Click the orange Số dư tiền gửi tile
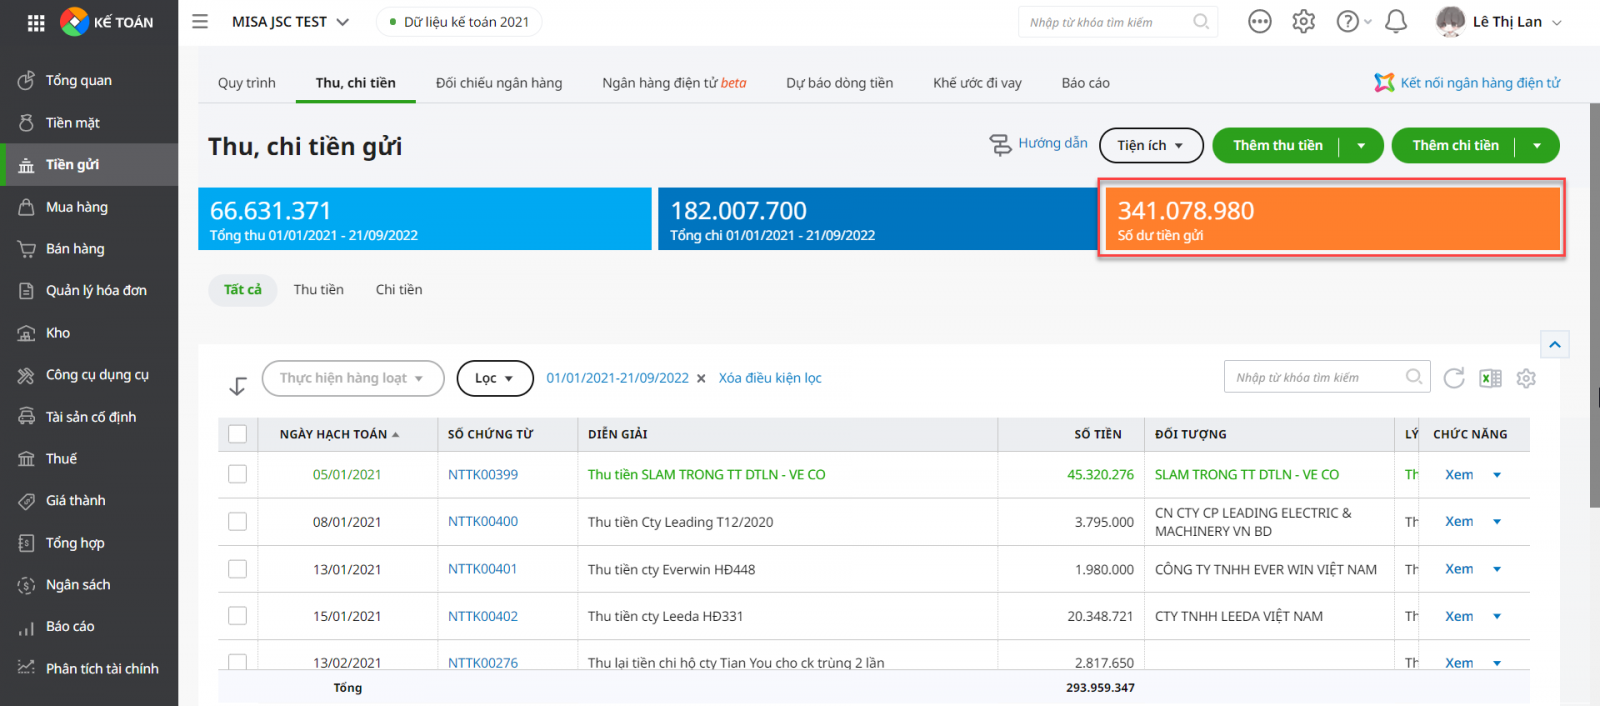Screen dimensions: 1600x706 1331,220
